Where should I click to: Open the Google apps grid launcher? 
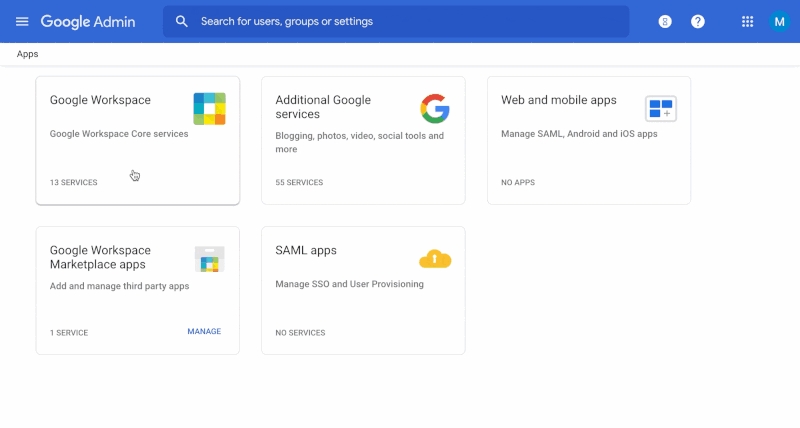(x=747, y=21)
